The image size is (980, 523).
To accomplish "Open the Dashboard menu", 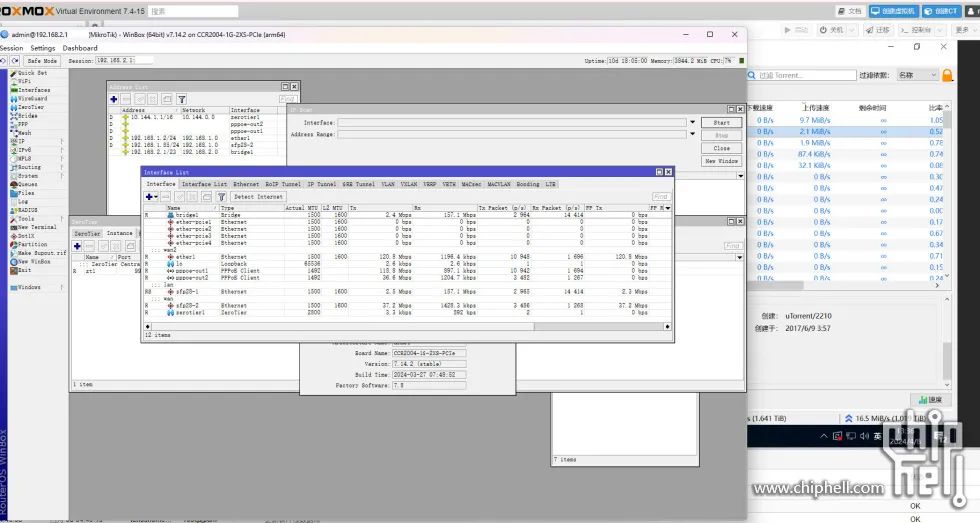I will click(x=80, y=48).
